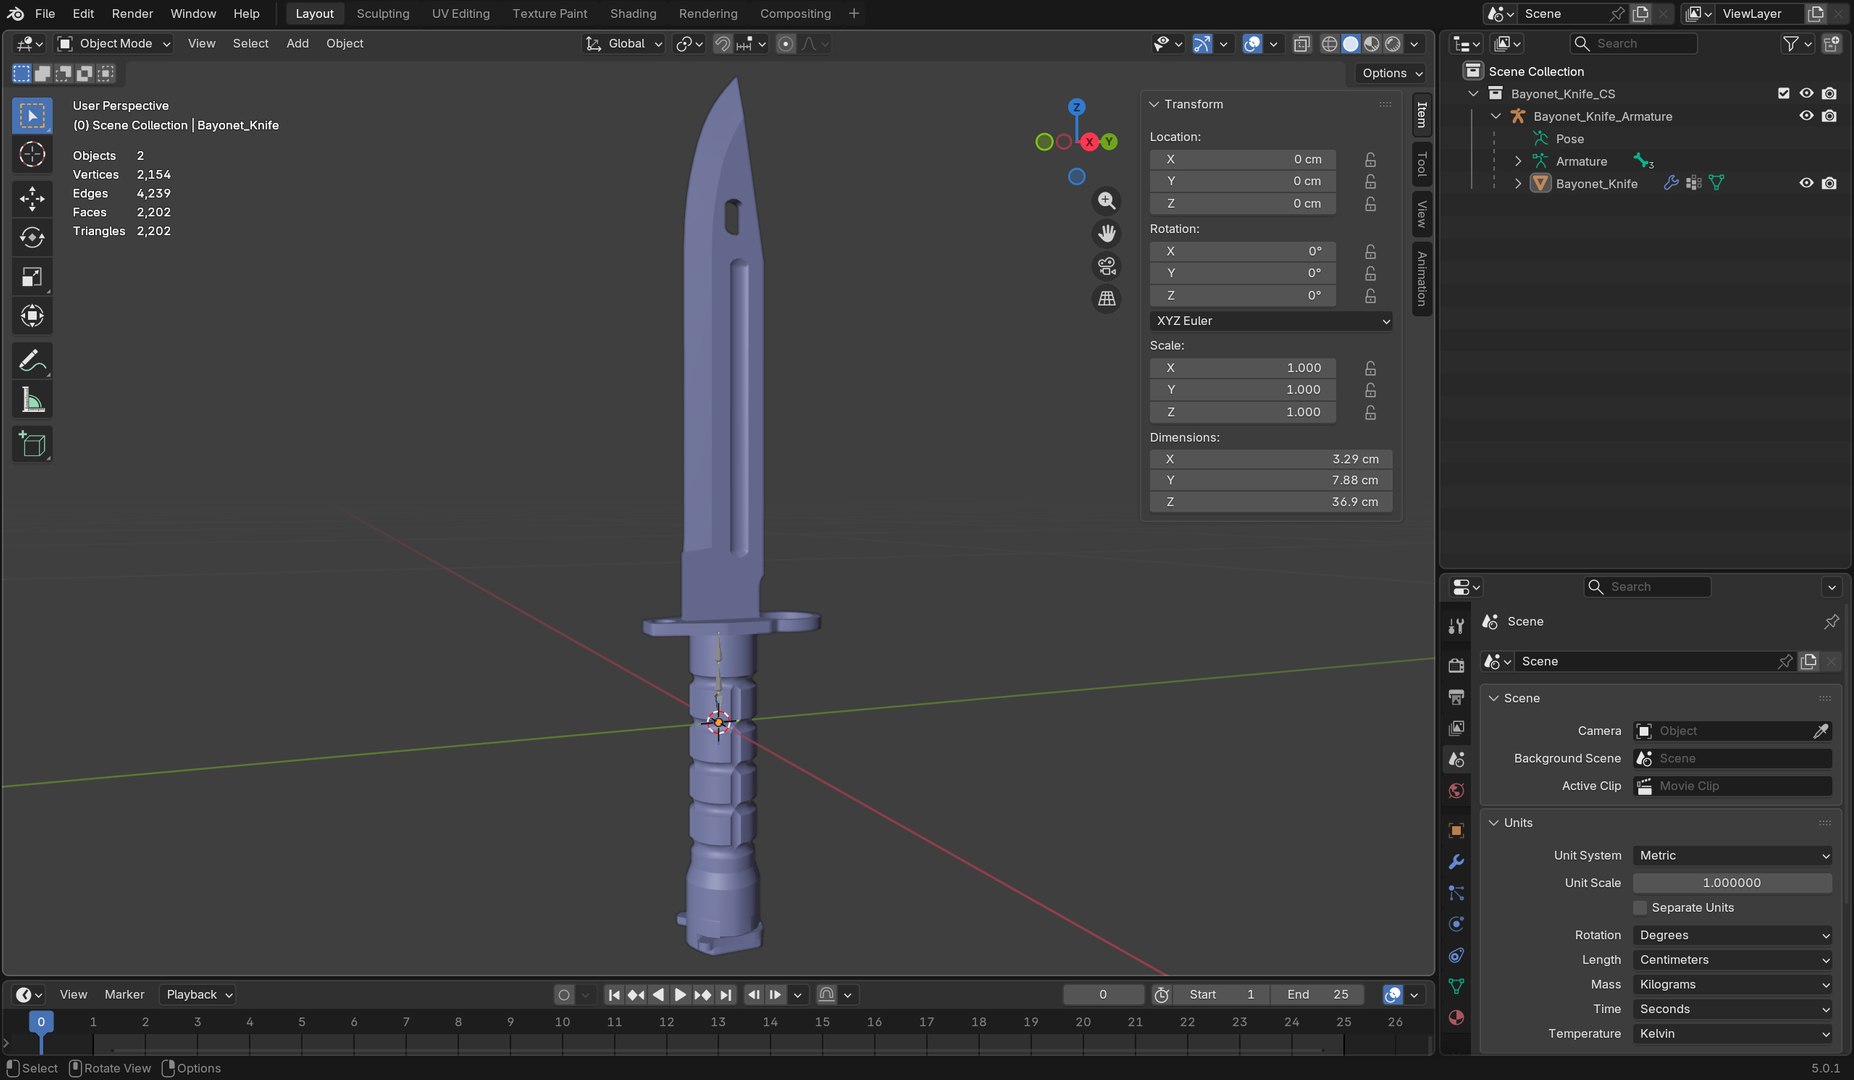The image size is (1854, 1080).
Task: Collapse the Units panel
Action: [1493, 823]
